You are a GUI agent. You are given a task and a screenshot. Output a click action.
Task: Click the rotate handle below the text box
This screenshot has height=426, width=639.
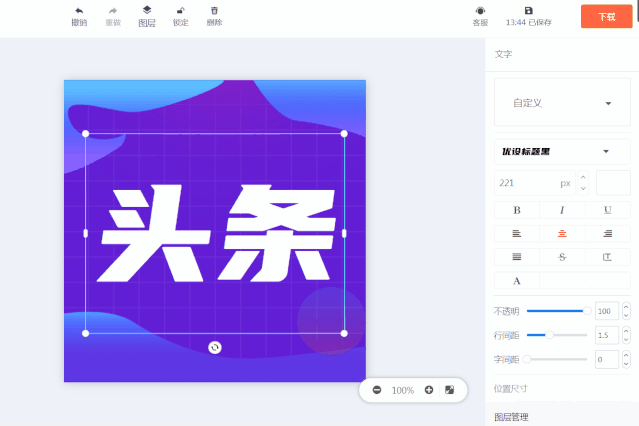coord(215,347)
